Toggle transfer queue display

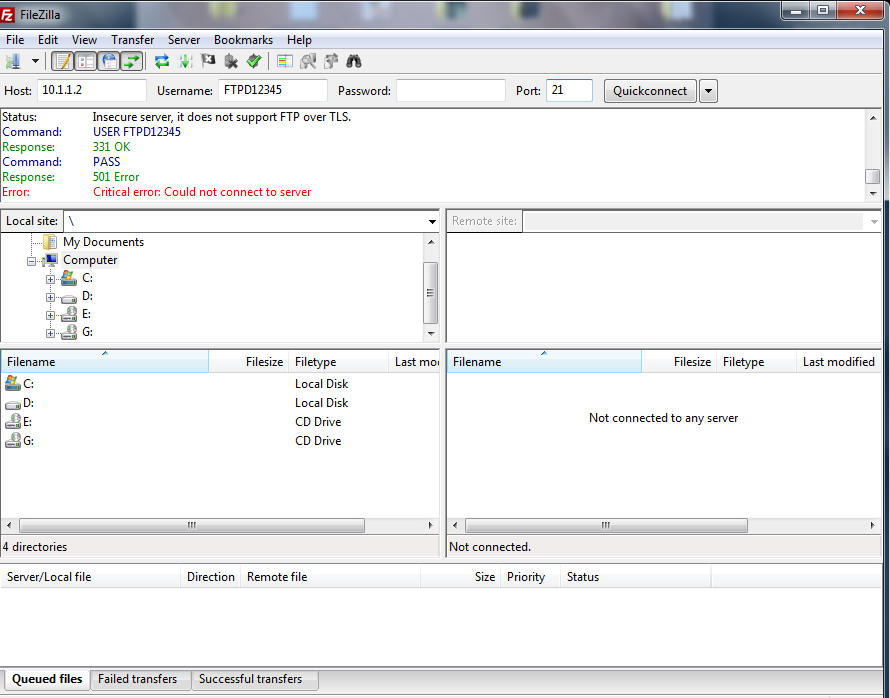pos(131,61)
